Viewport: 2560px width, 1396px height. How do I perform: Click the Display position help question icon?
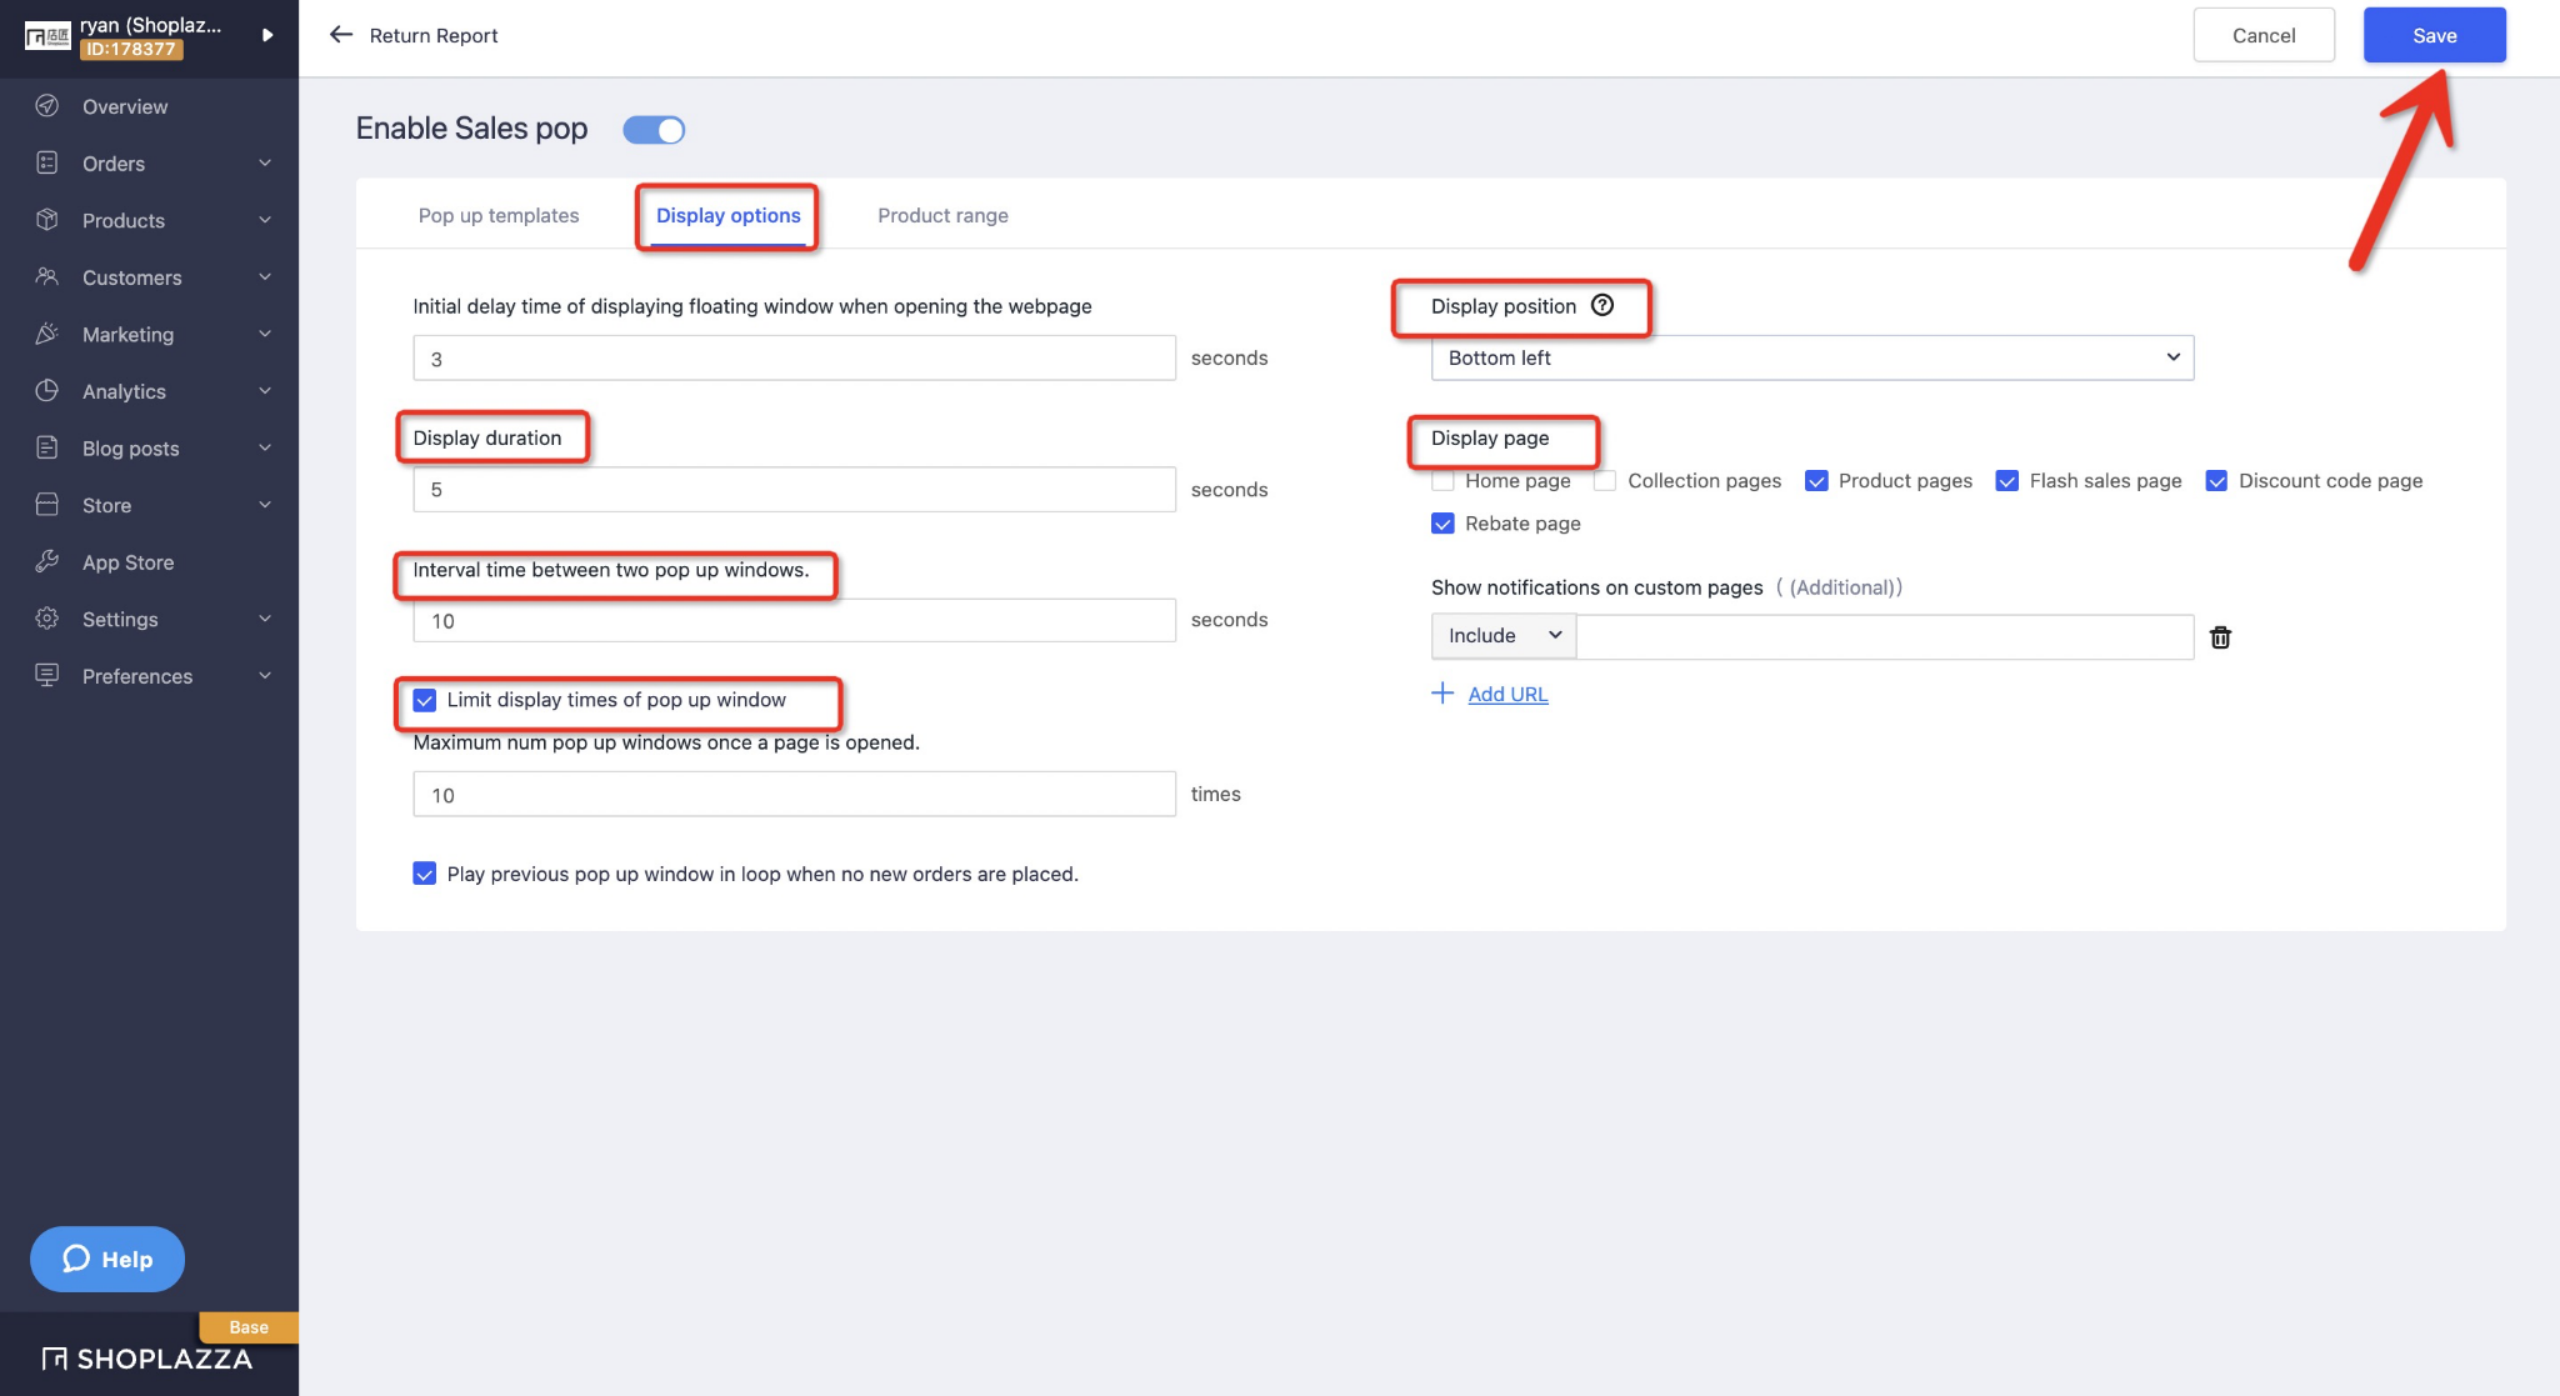click(1602, 305)
